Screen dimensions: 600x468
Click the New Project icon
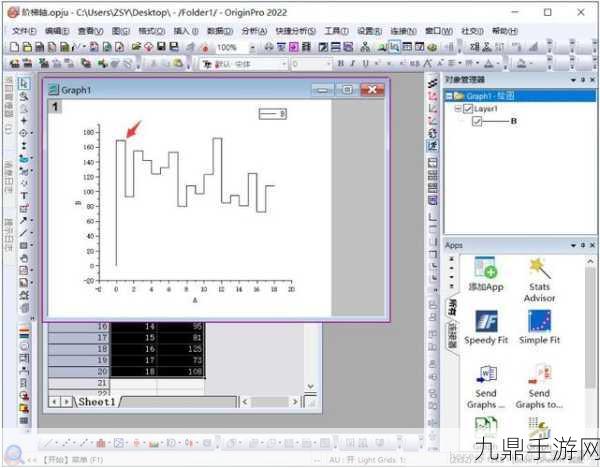(x=14, y=47)
